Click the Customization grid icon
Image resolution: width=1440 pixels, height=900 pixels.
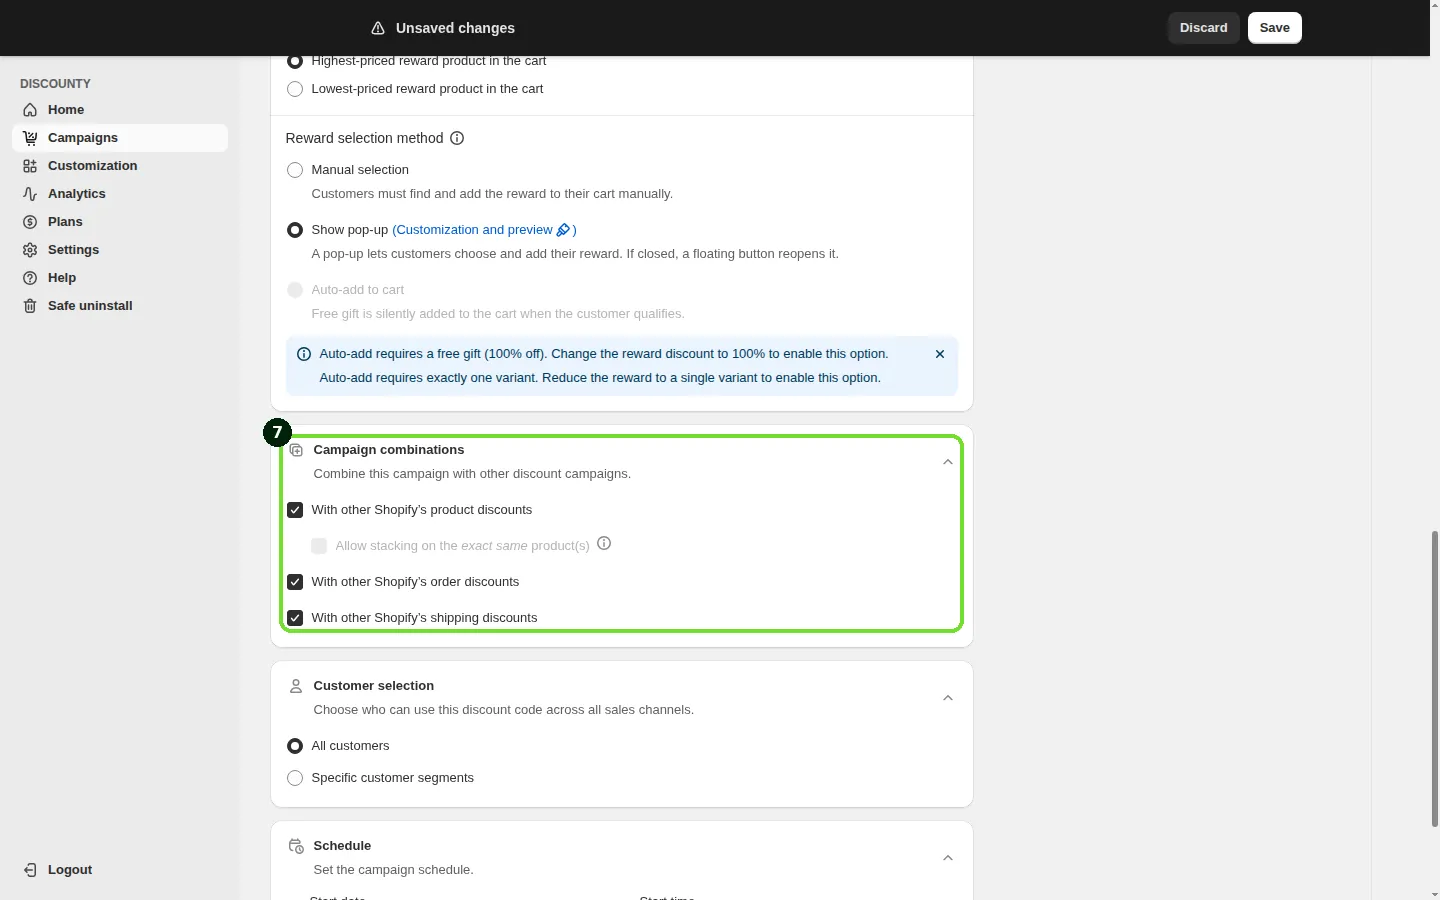point(30,166)
